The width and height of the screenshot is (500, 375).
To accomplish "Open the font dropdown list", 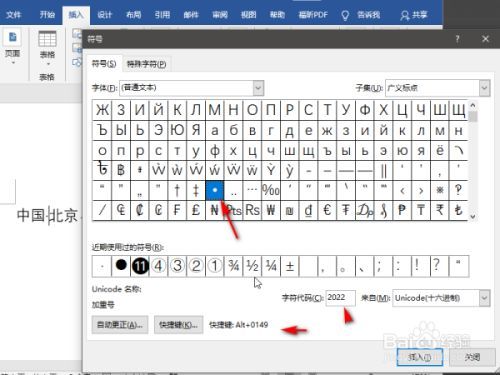I will point(258,88).
